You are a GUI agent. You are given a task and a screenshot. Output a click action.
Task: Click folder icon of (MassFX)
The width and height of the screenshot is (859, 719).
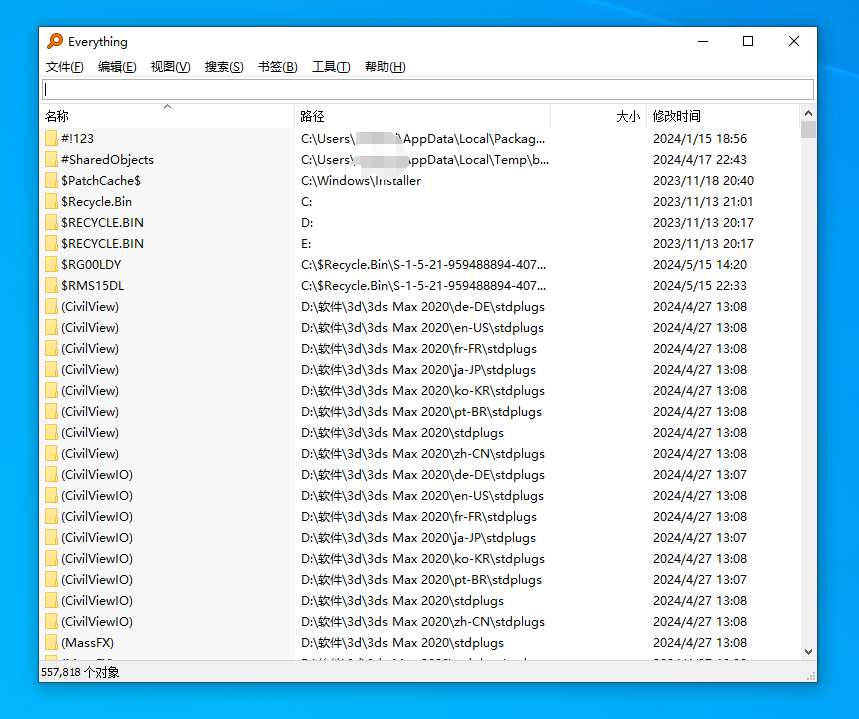tap(51, 643)
